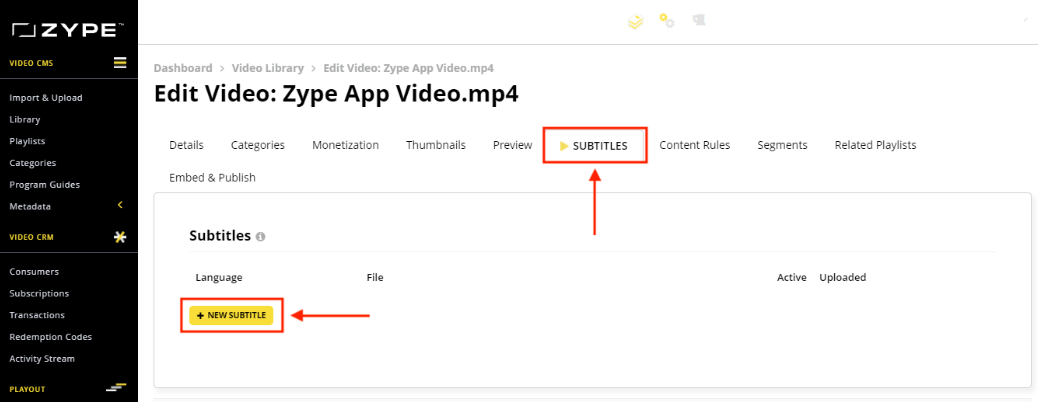
Task: Open the stacked layers icon in top bar
Action: tap(636, 22)
